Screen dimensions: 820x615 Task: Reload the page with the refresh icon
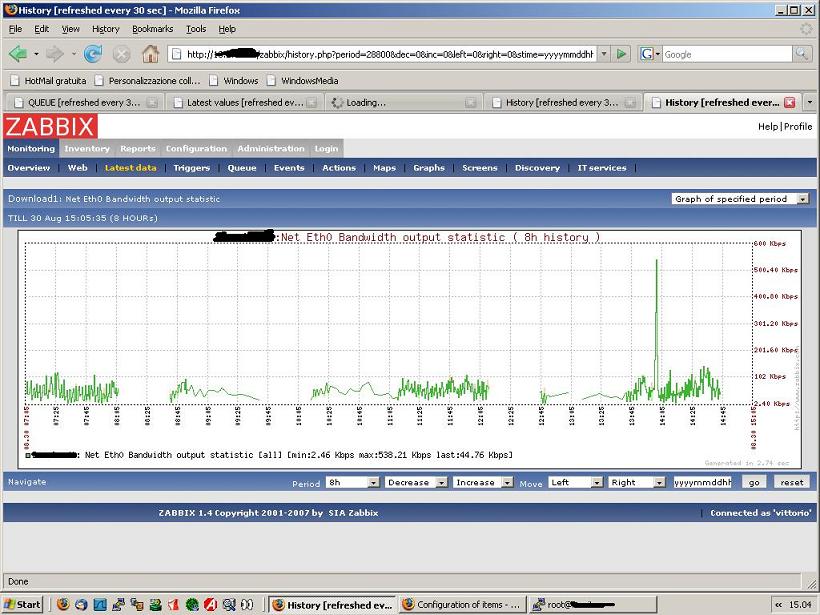[x=93, y=54]
